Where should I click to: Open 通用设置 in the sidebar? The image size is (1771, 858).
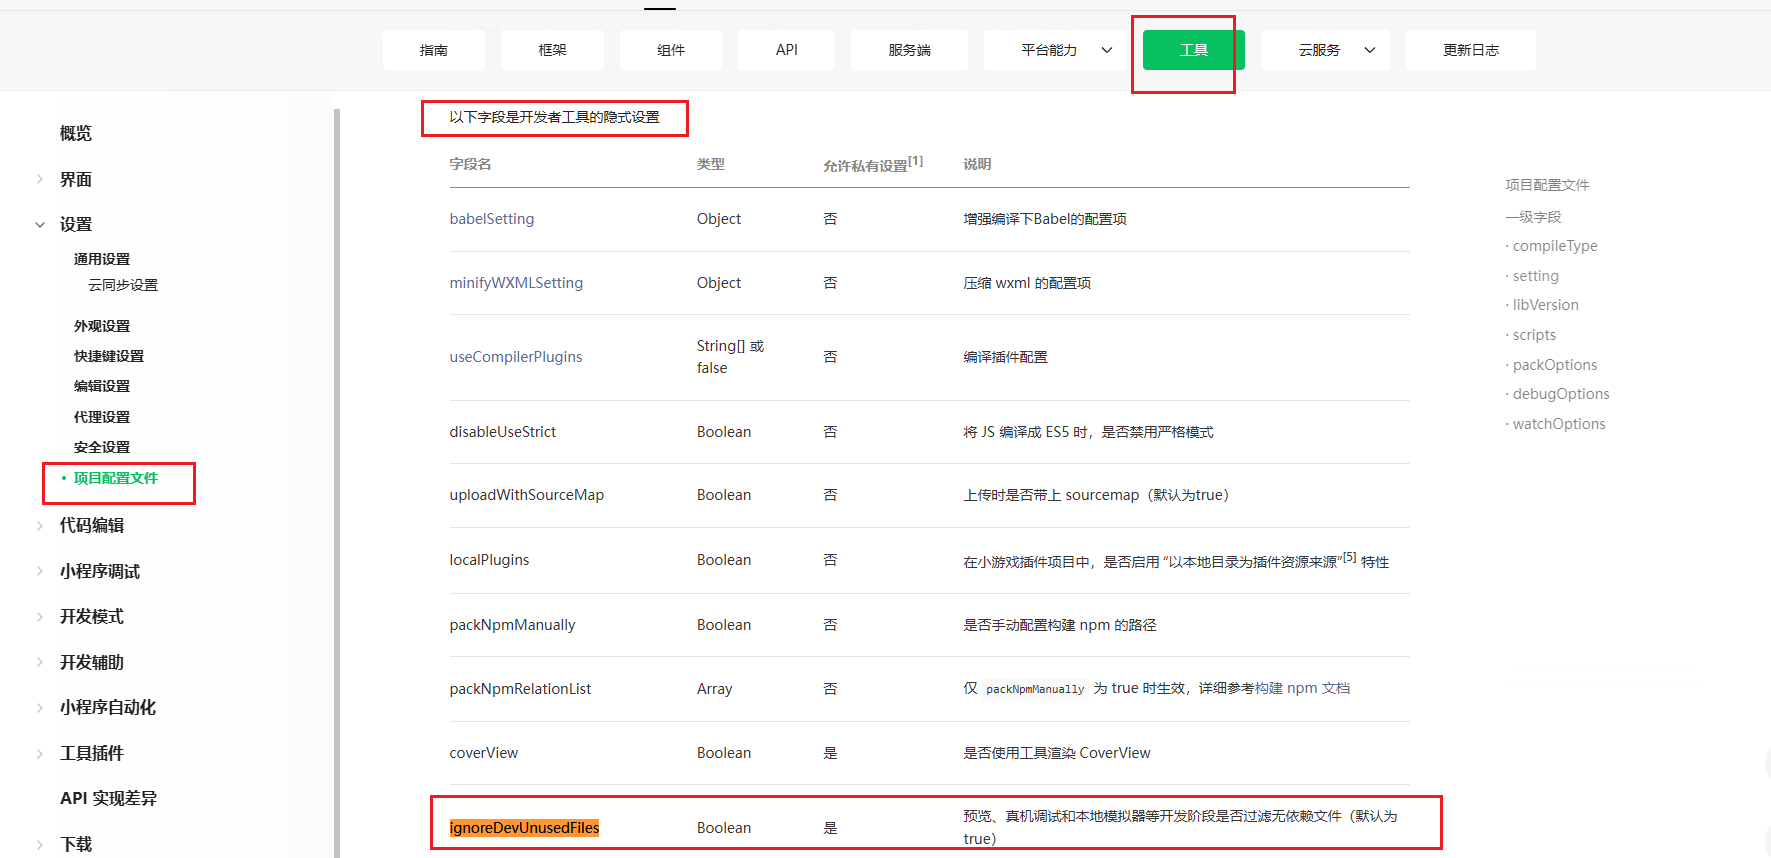102,259
